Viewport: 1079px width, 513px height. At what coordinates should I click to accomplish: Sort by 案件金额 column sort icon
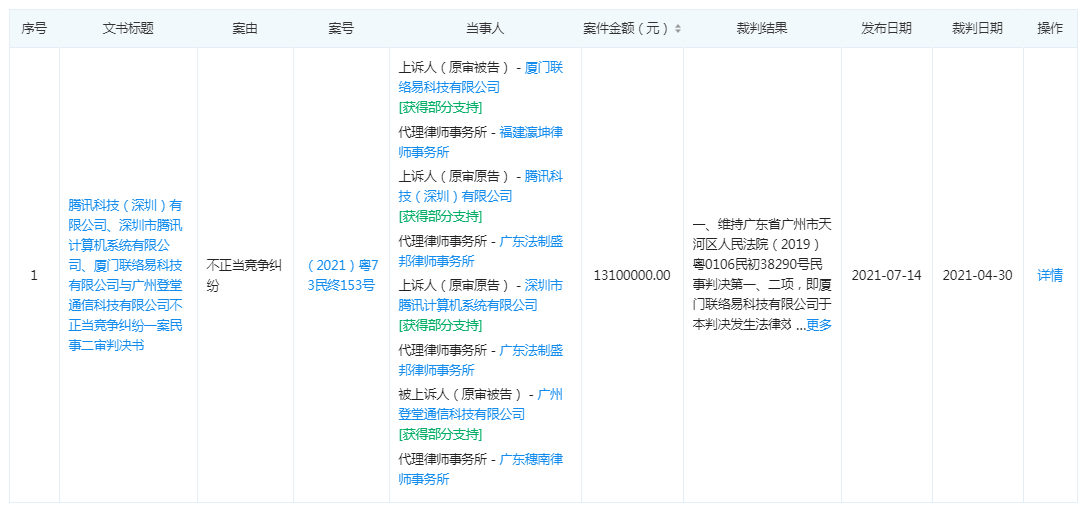(x=678, y=29)
